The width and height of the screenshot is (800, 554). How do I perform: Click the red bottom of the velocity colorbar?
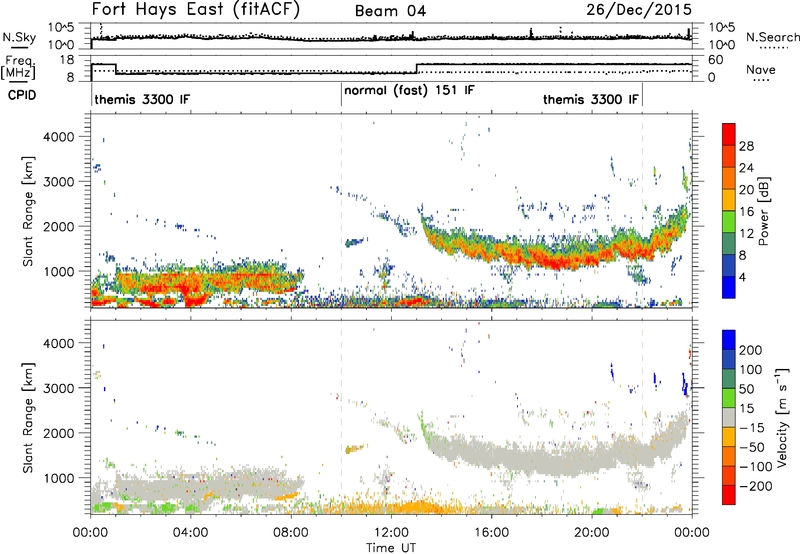pyautogui.click(x=729, y=495)
